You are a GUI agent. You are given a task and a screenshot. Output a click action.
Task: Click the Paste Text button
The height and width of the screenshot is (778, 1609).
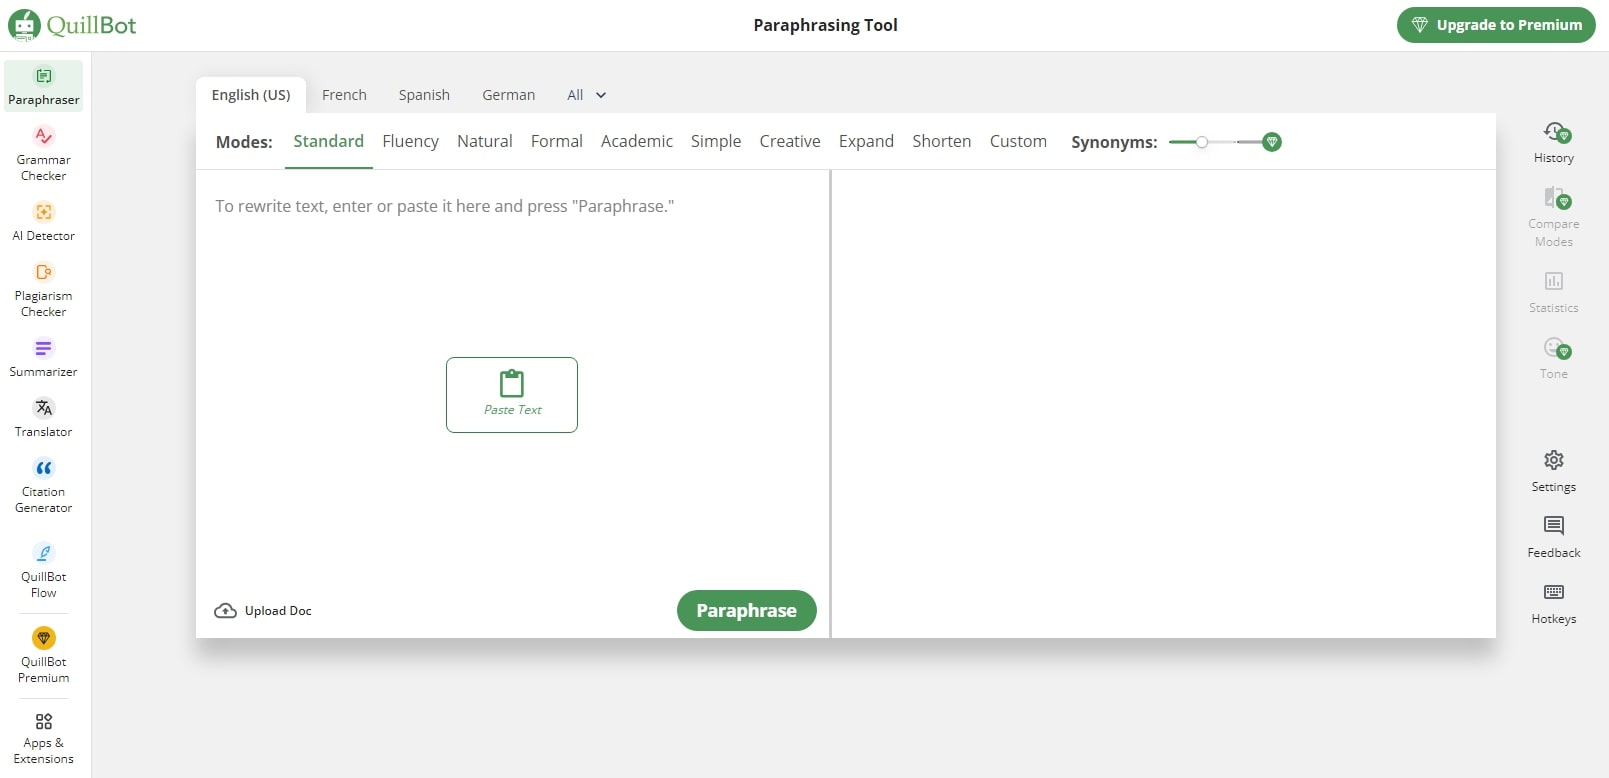coord(512,395)
